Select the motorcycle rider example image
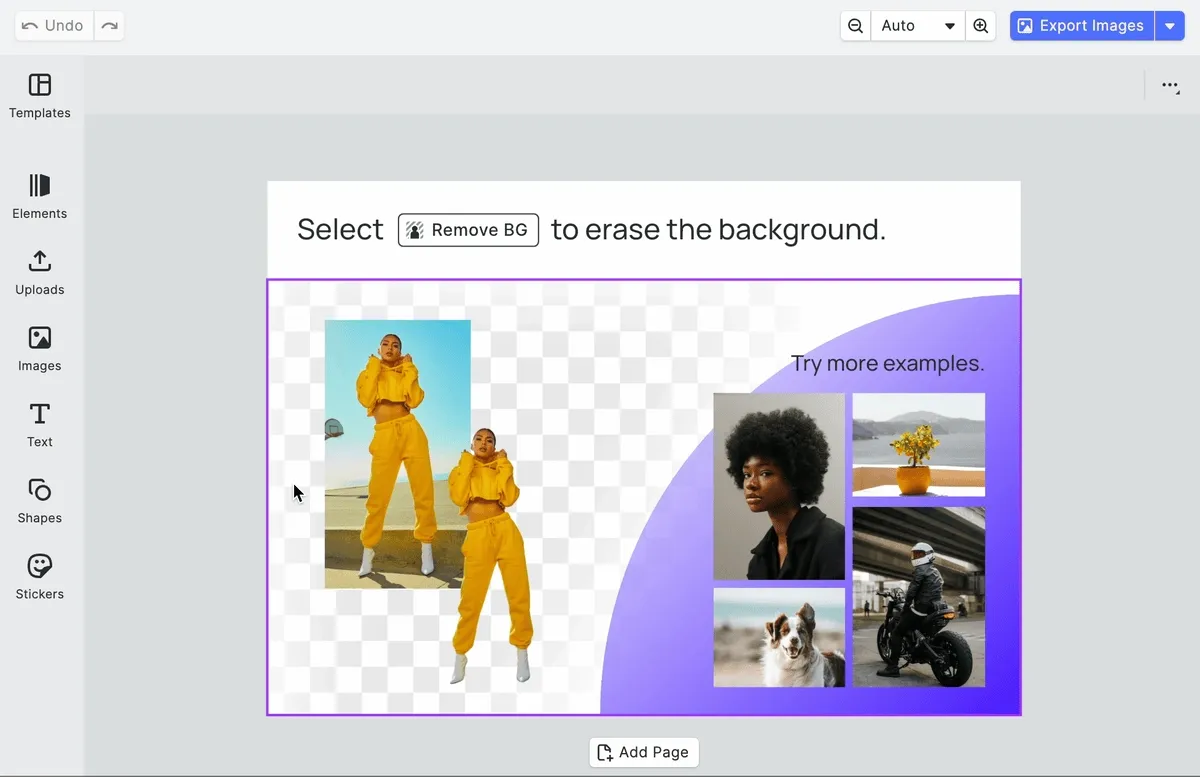The width and height of the screenshot is (1200, 777). tap(918, 596)
